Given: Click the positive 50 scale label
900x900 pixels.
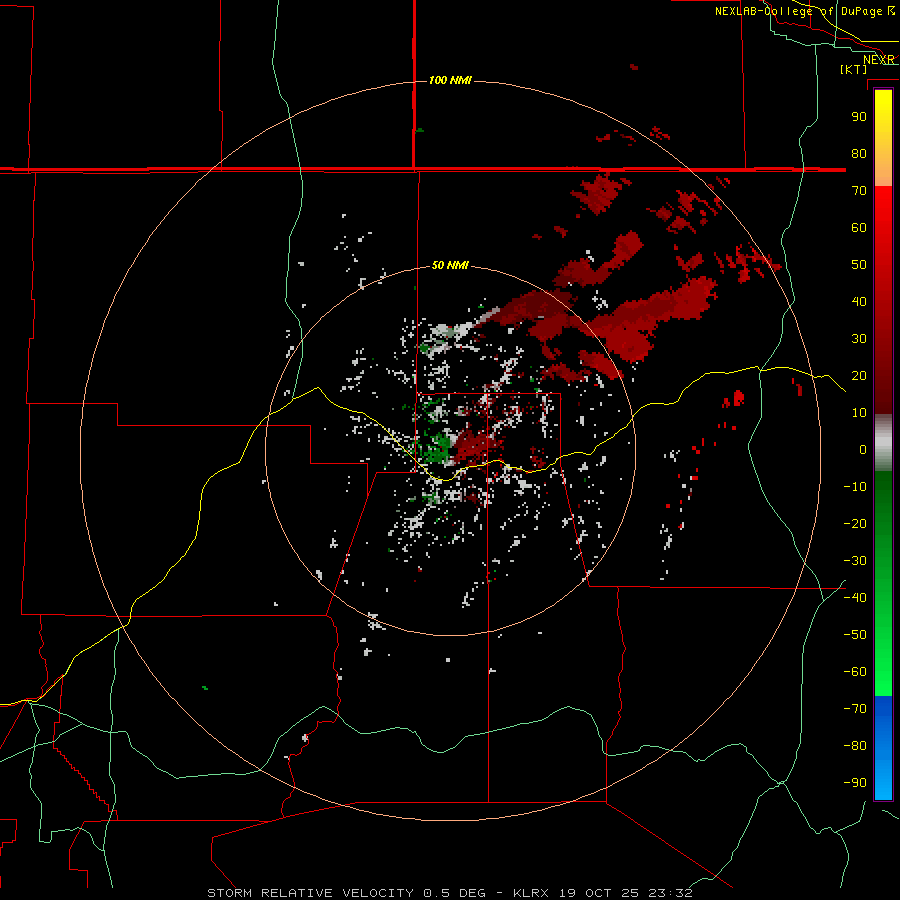Looking at the screenshot, I should point(859,265).
